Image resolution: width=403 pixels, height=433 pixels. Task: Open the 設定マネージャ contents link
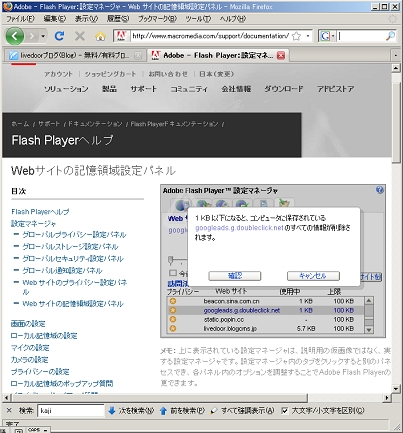(x=33, y=224)
